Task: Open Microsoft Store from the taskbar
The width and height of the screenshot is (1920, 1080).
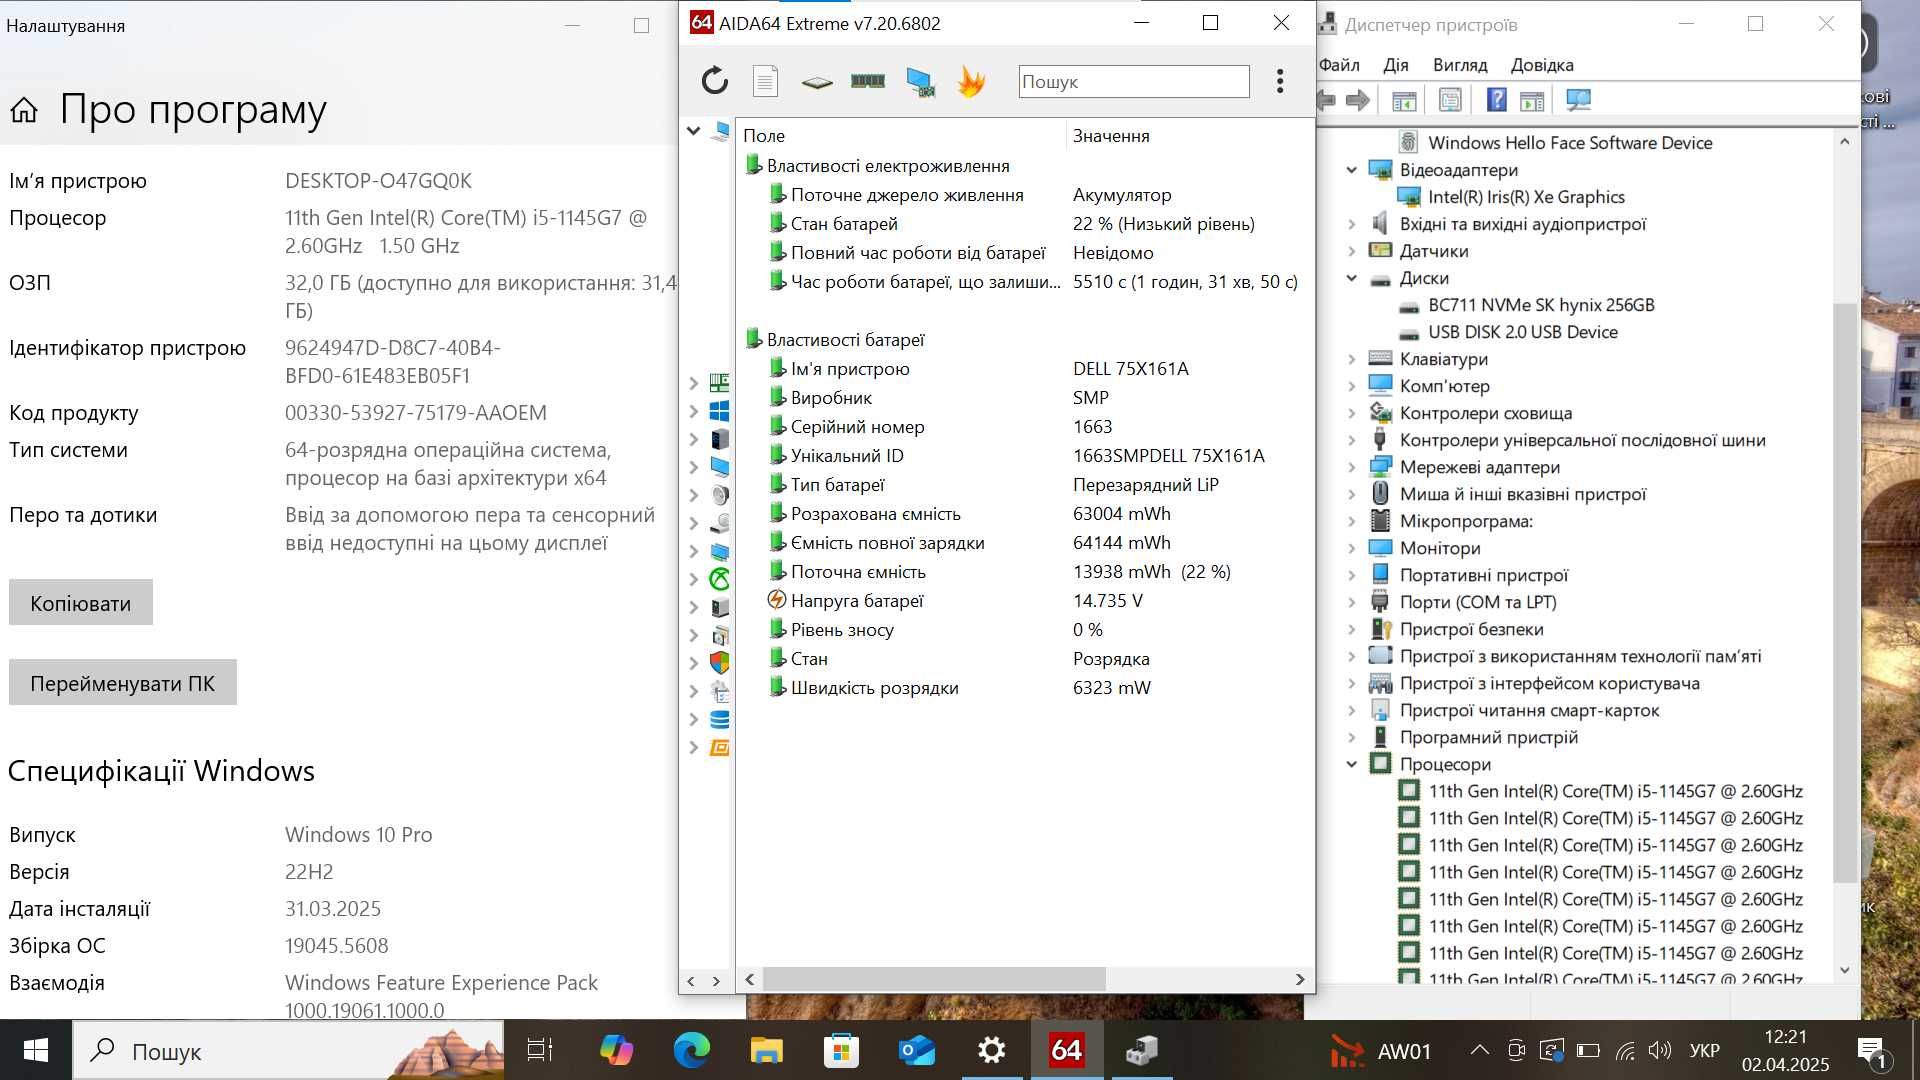Action: pyautogui.click(x=841, y=1050)
